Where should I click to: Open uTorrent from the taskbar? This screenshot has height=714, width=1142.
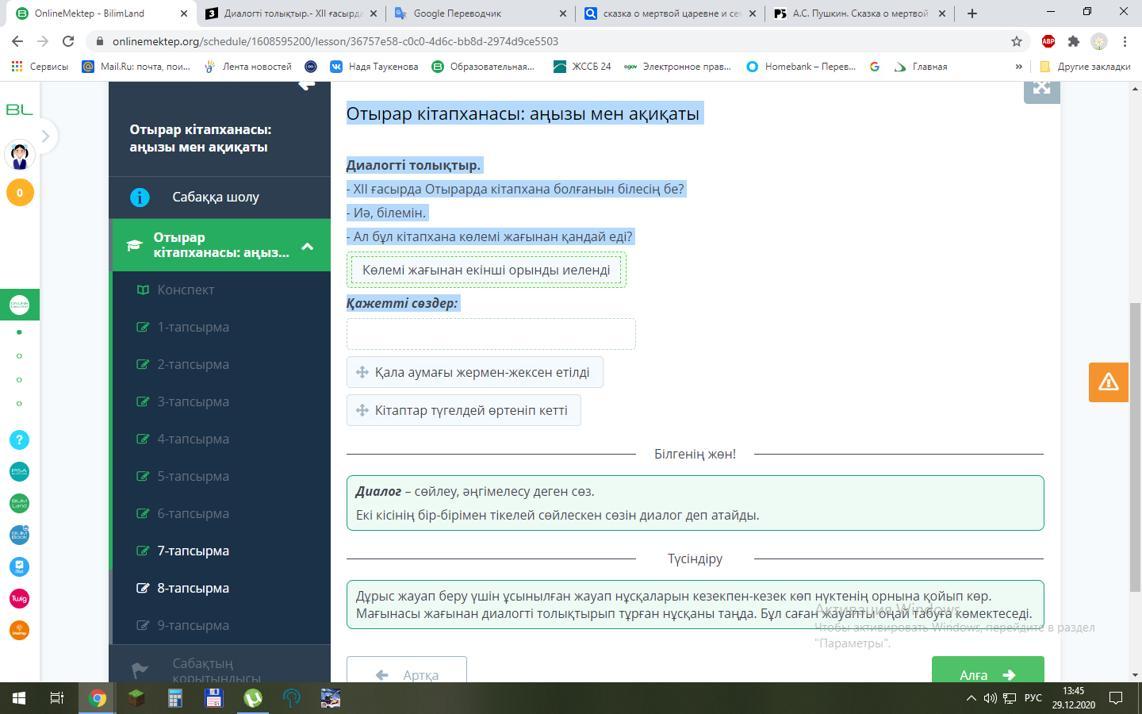[x=253, y=698]
